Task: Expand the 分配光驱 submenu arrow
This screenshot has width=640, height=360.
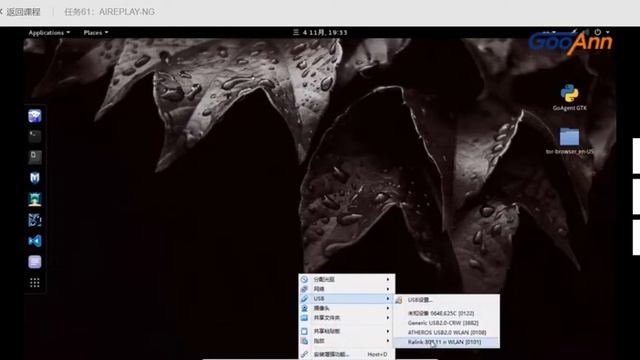Action: [x=388, y=280]
